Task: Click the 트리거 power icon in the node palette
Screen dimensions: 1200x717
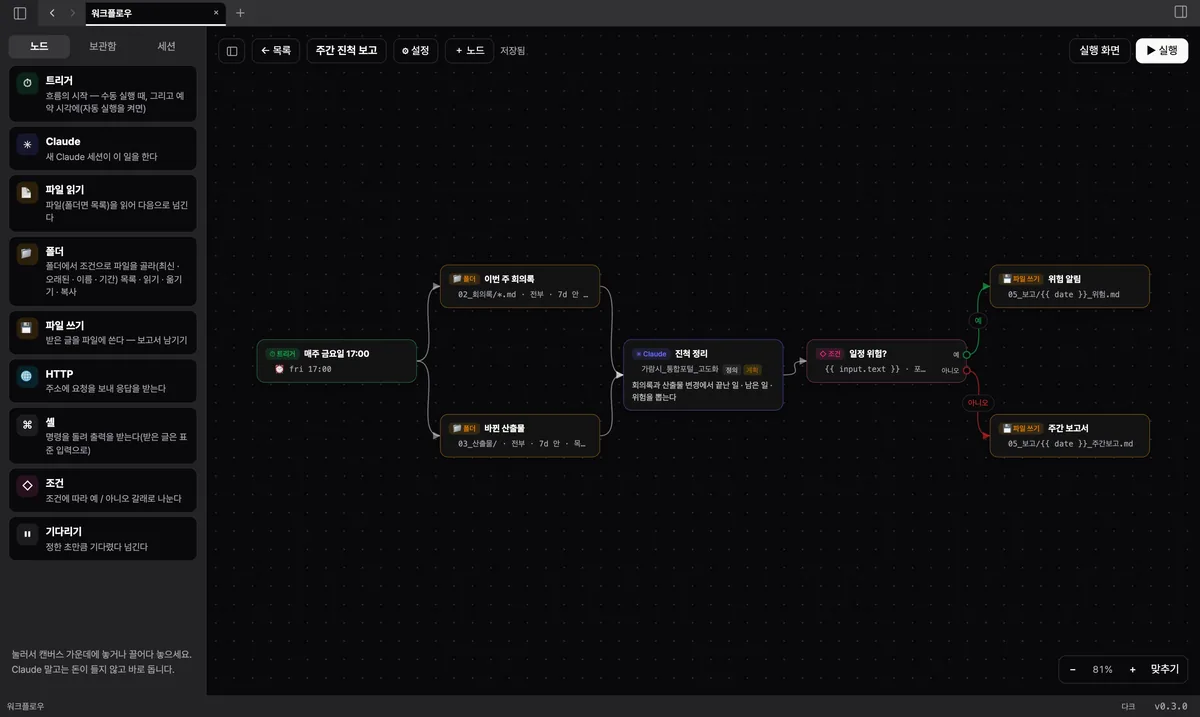Action: point(27,84)
